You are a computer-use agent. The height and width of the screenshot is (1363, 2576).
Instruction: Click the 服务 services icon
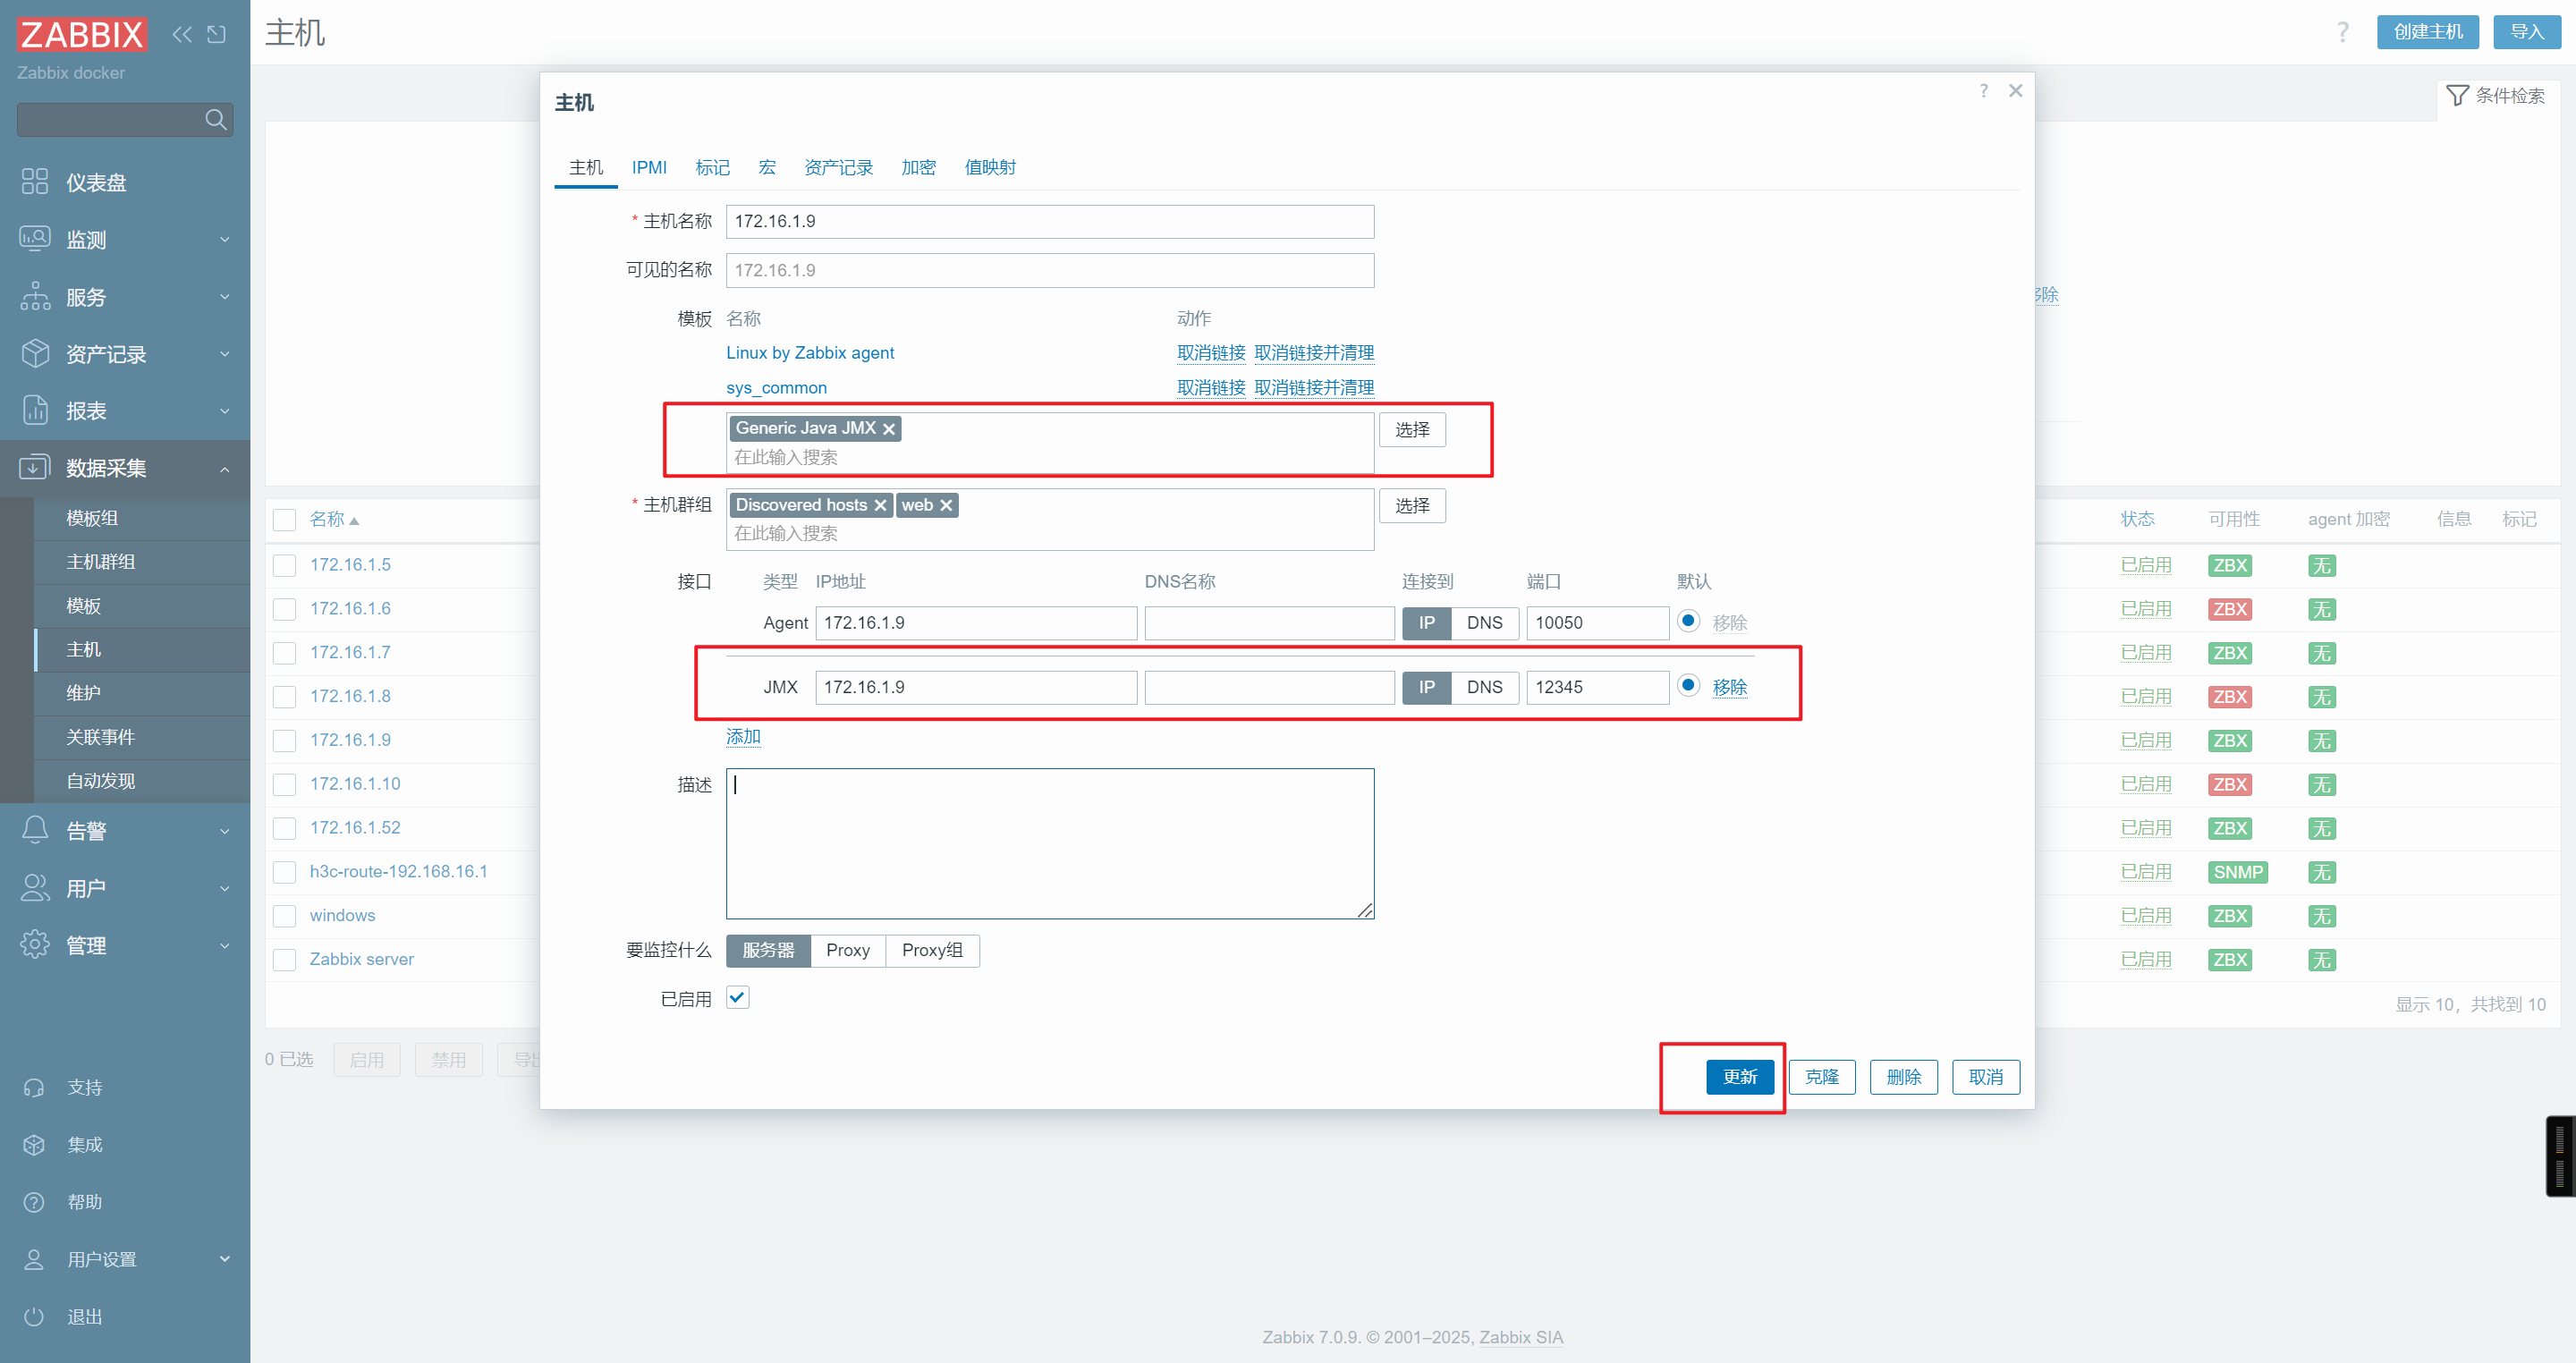click(35, 296)
